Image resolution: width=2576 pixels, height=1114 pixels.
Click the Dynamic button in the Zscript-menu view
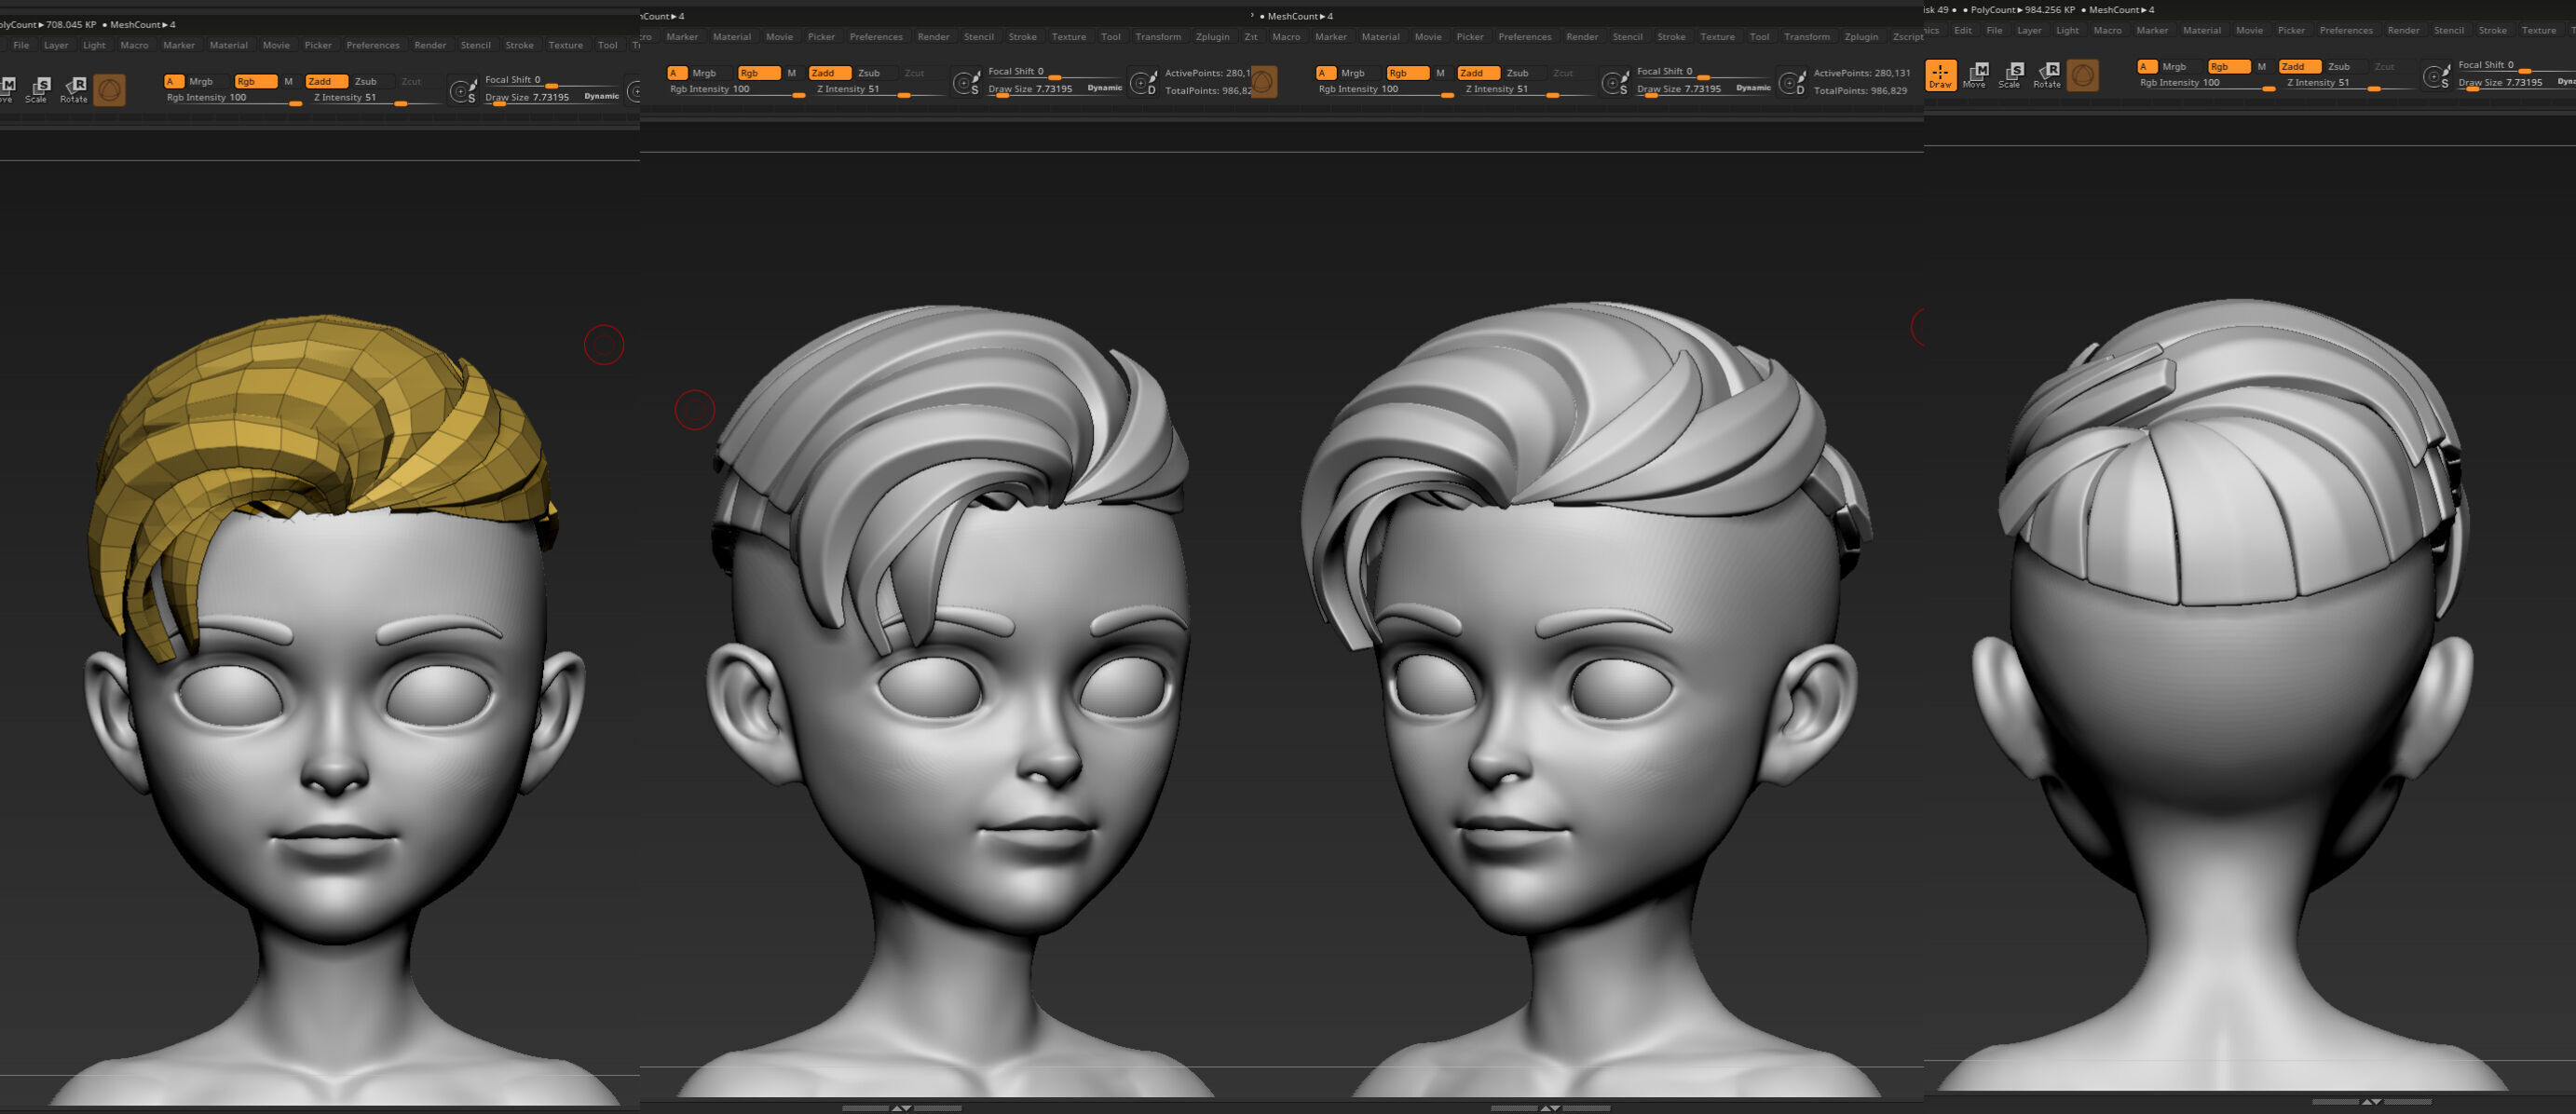(x=1753, y=88)
